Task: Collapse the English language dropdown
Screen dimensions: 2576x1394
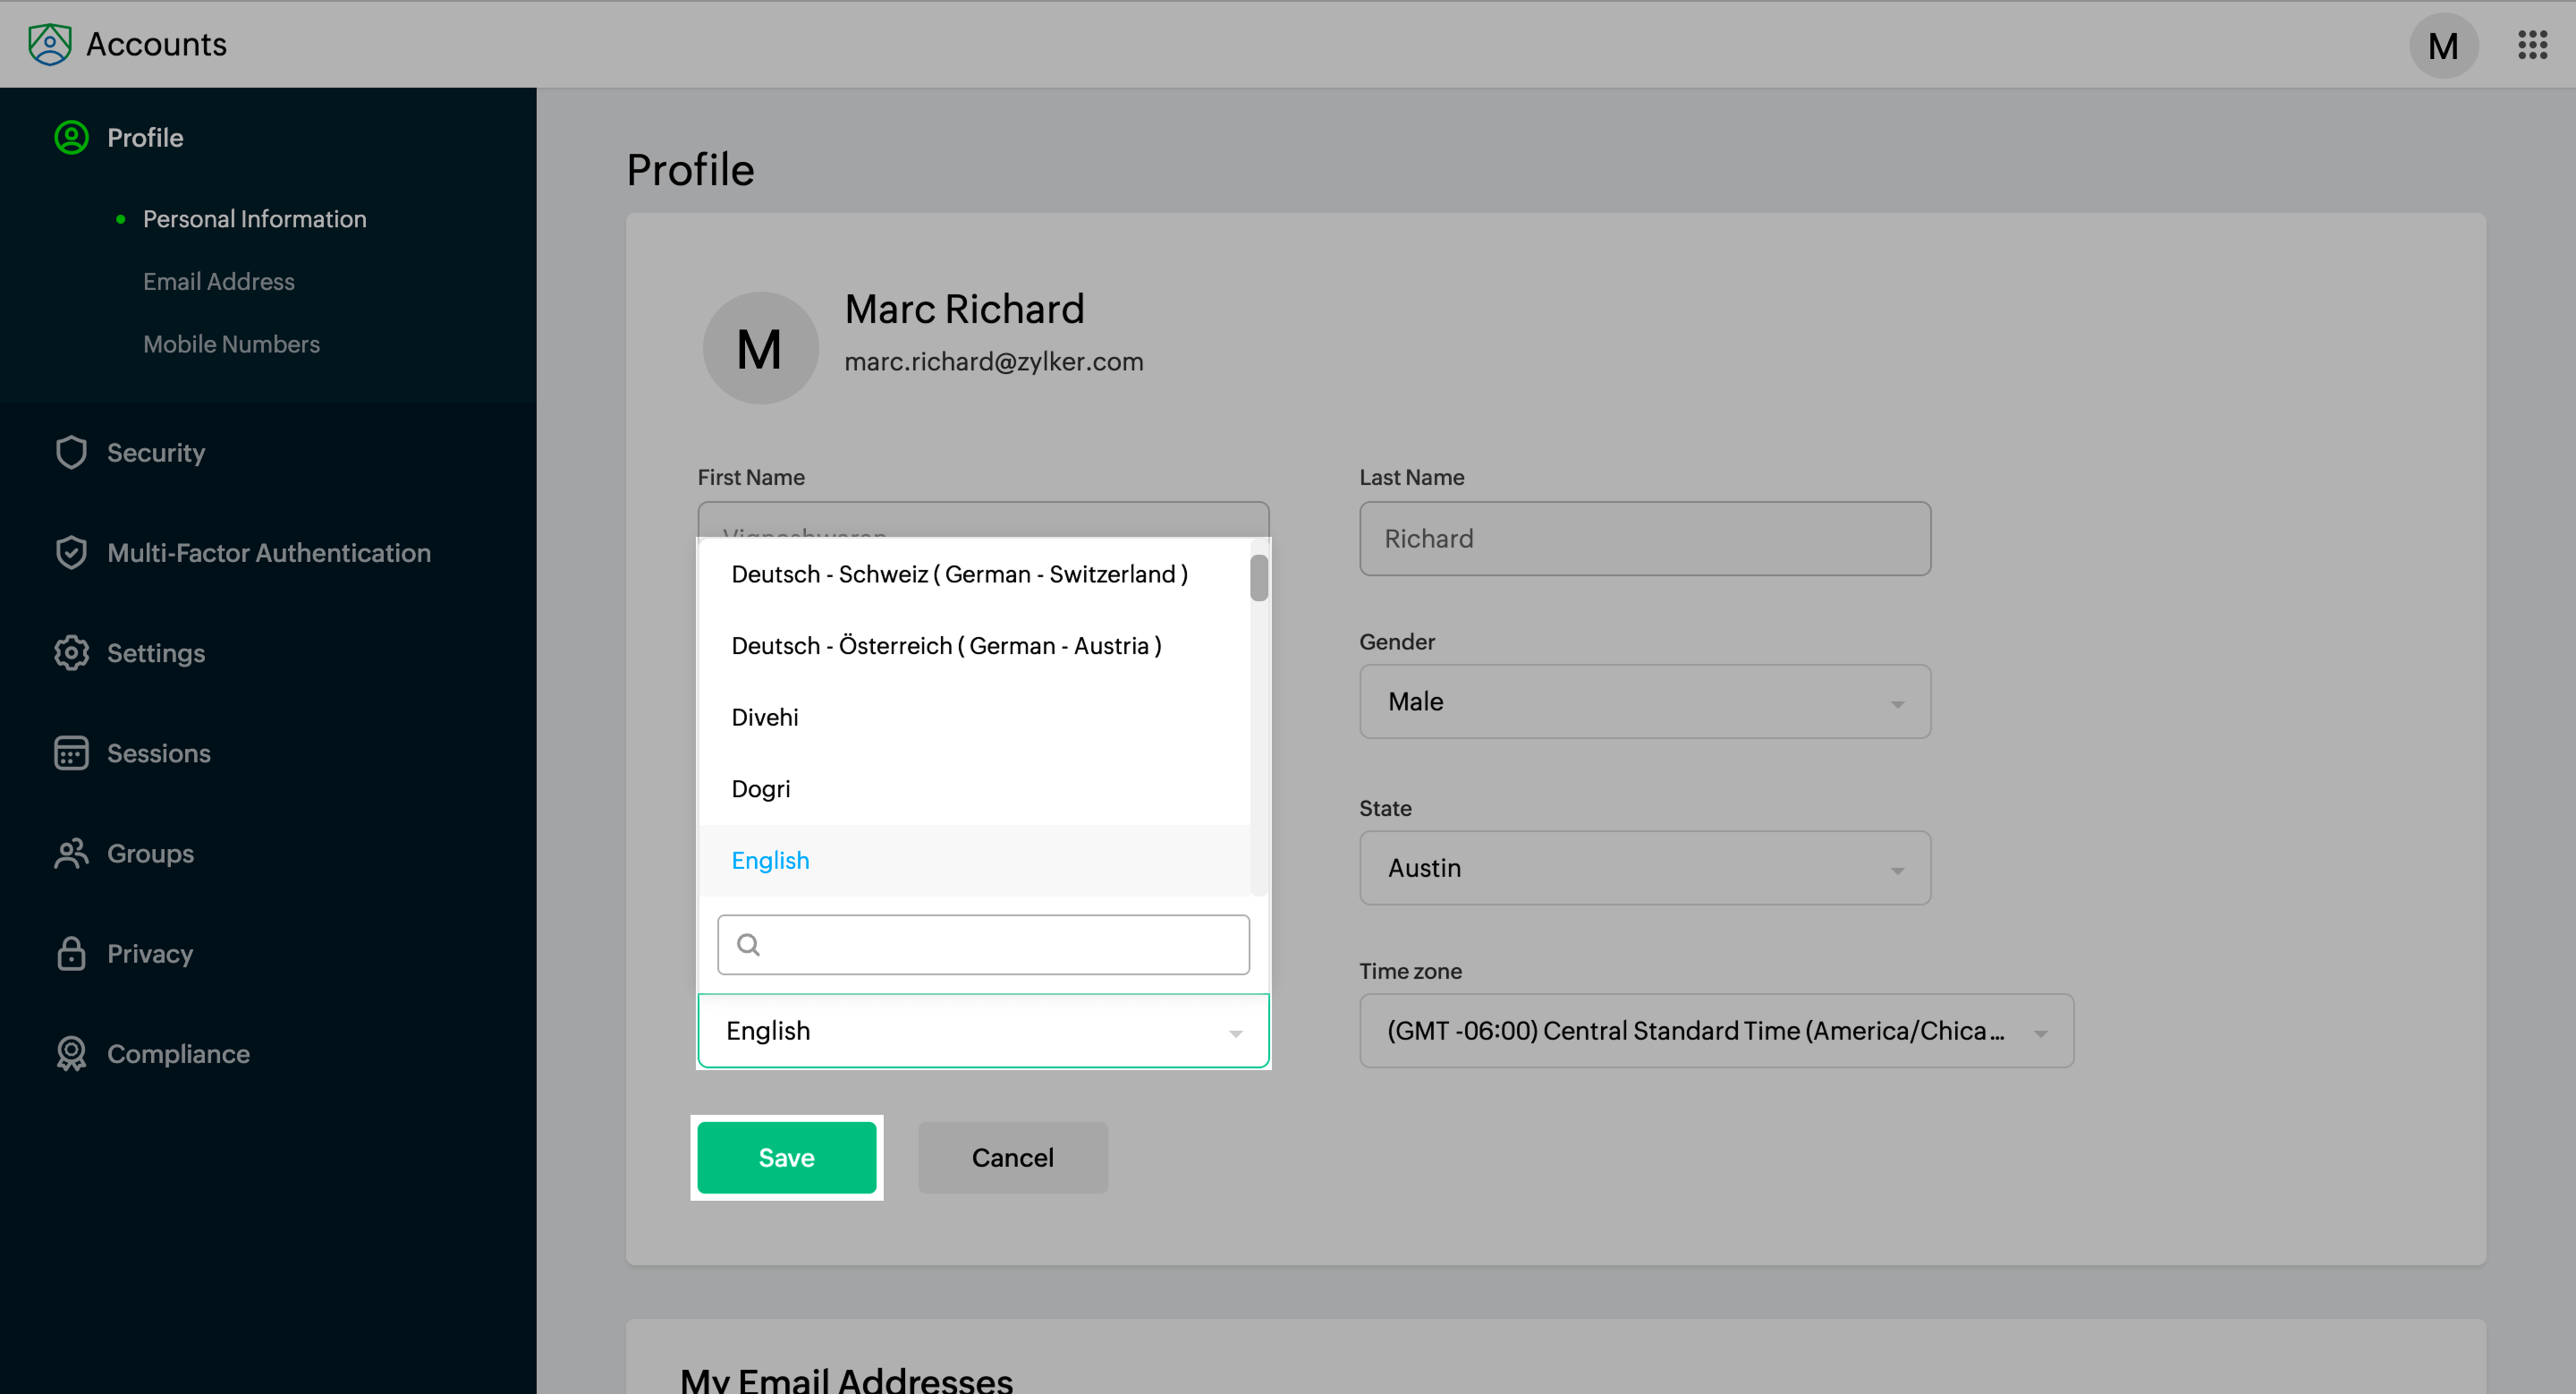Action: pyautogui.click(x=983, y=1031)
